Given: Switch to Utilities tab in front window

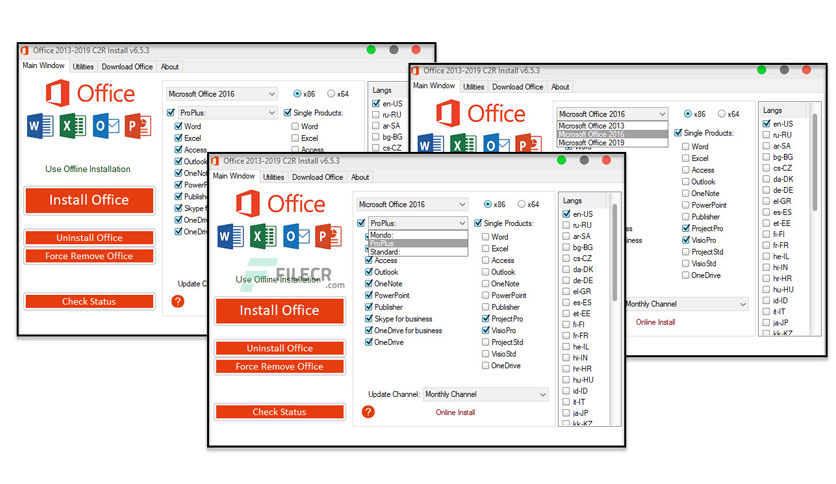Looking at the screenshot, I should tap(274, 177).
